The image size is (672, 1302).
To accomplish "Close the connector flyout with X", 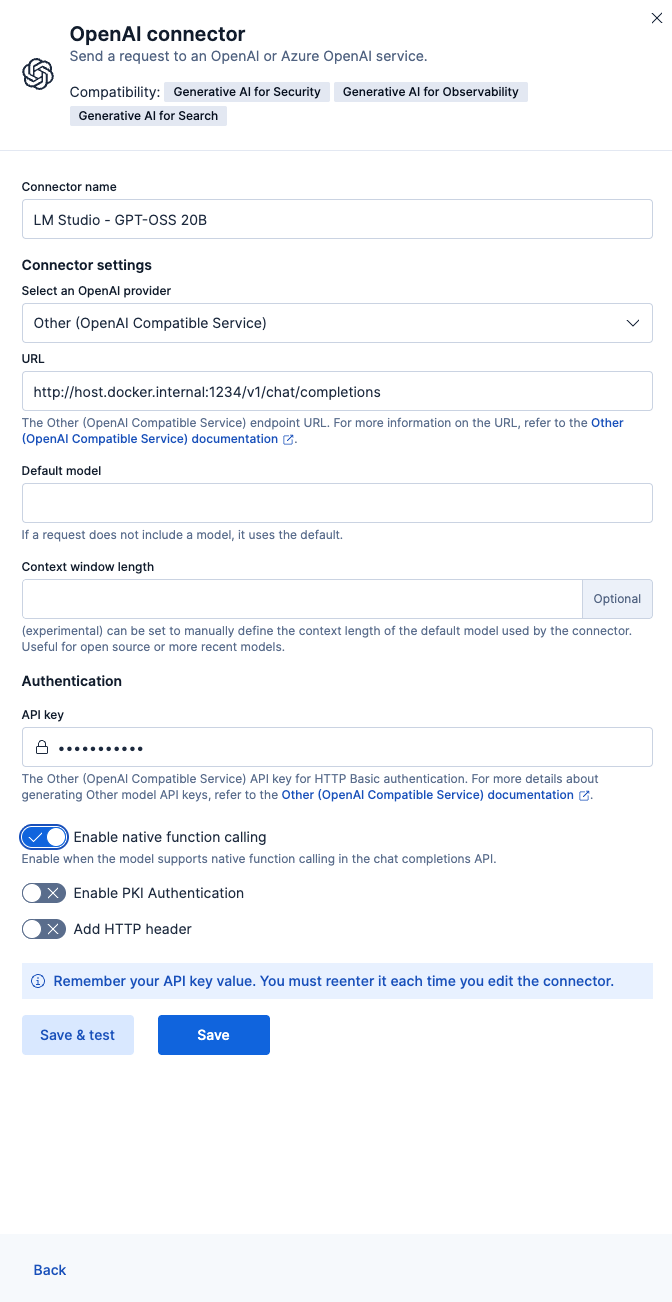I will coord(656,16).
